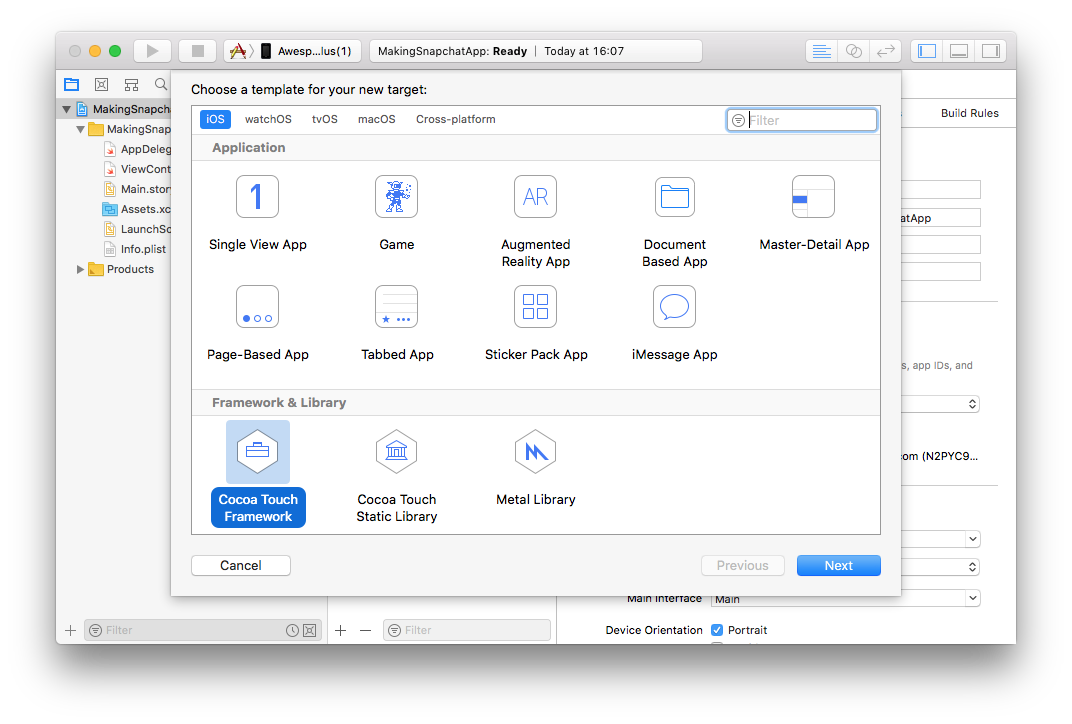Select the AppDelegate file
Viewport: 1072px width, 724px height.
click(137, 149)
